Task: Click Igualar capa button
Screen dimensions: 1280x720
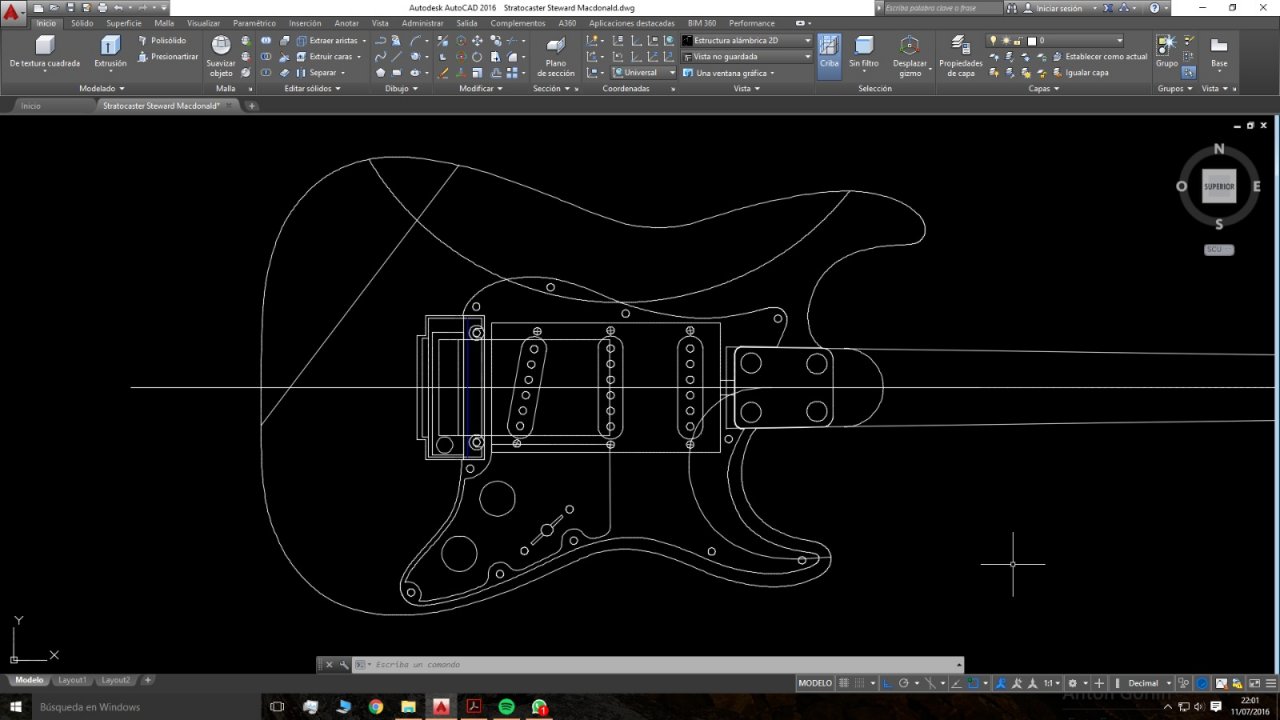Action: (x=1080, y=73)
